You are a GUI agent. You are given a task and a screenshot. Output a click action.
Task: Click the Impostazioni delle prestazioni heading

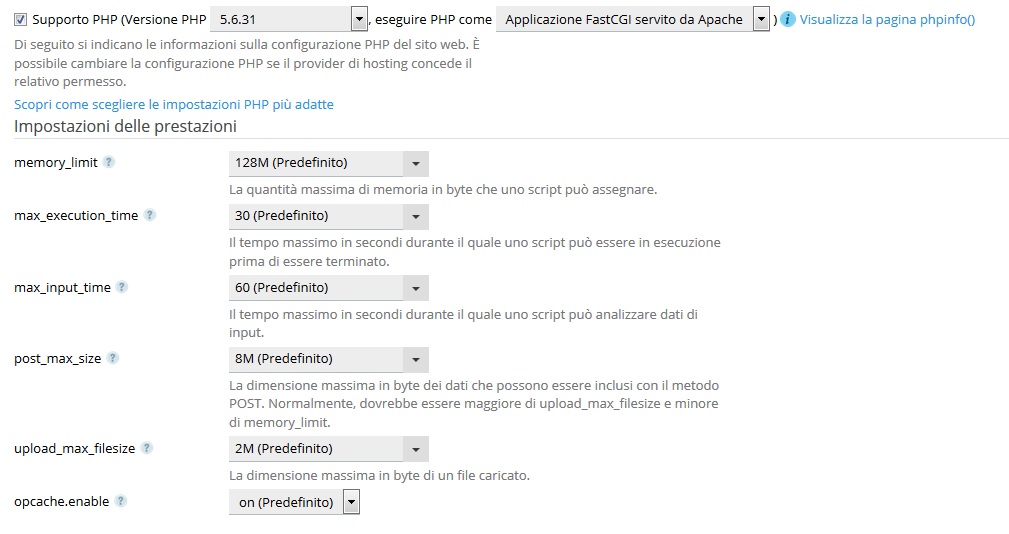125,127
